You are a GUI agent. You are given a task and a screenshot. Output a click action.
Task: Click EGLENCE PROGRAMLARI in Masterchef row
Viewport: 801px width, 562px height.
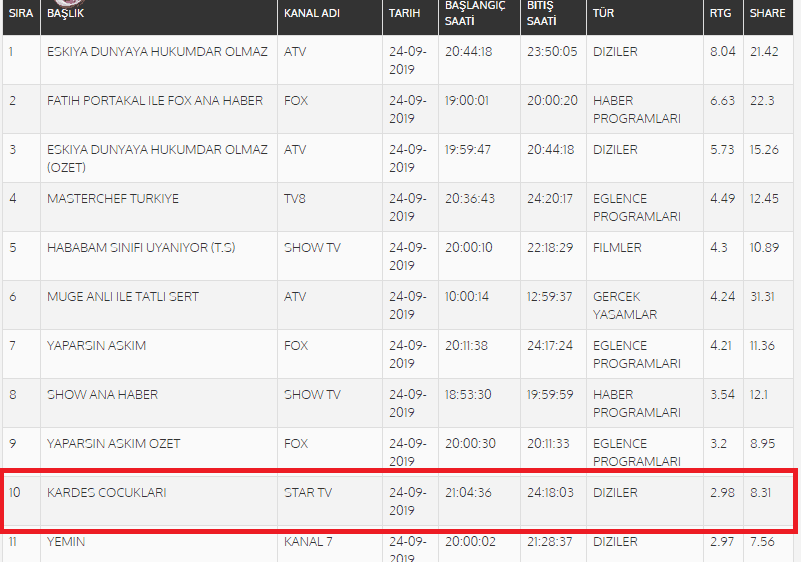[x=637, y=207]
